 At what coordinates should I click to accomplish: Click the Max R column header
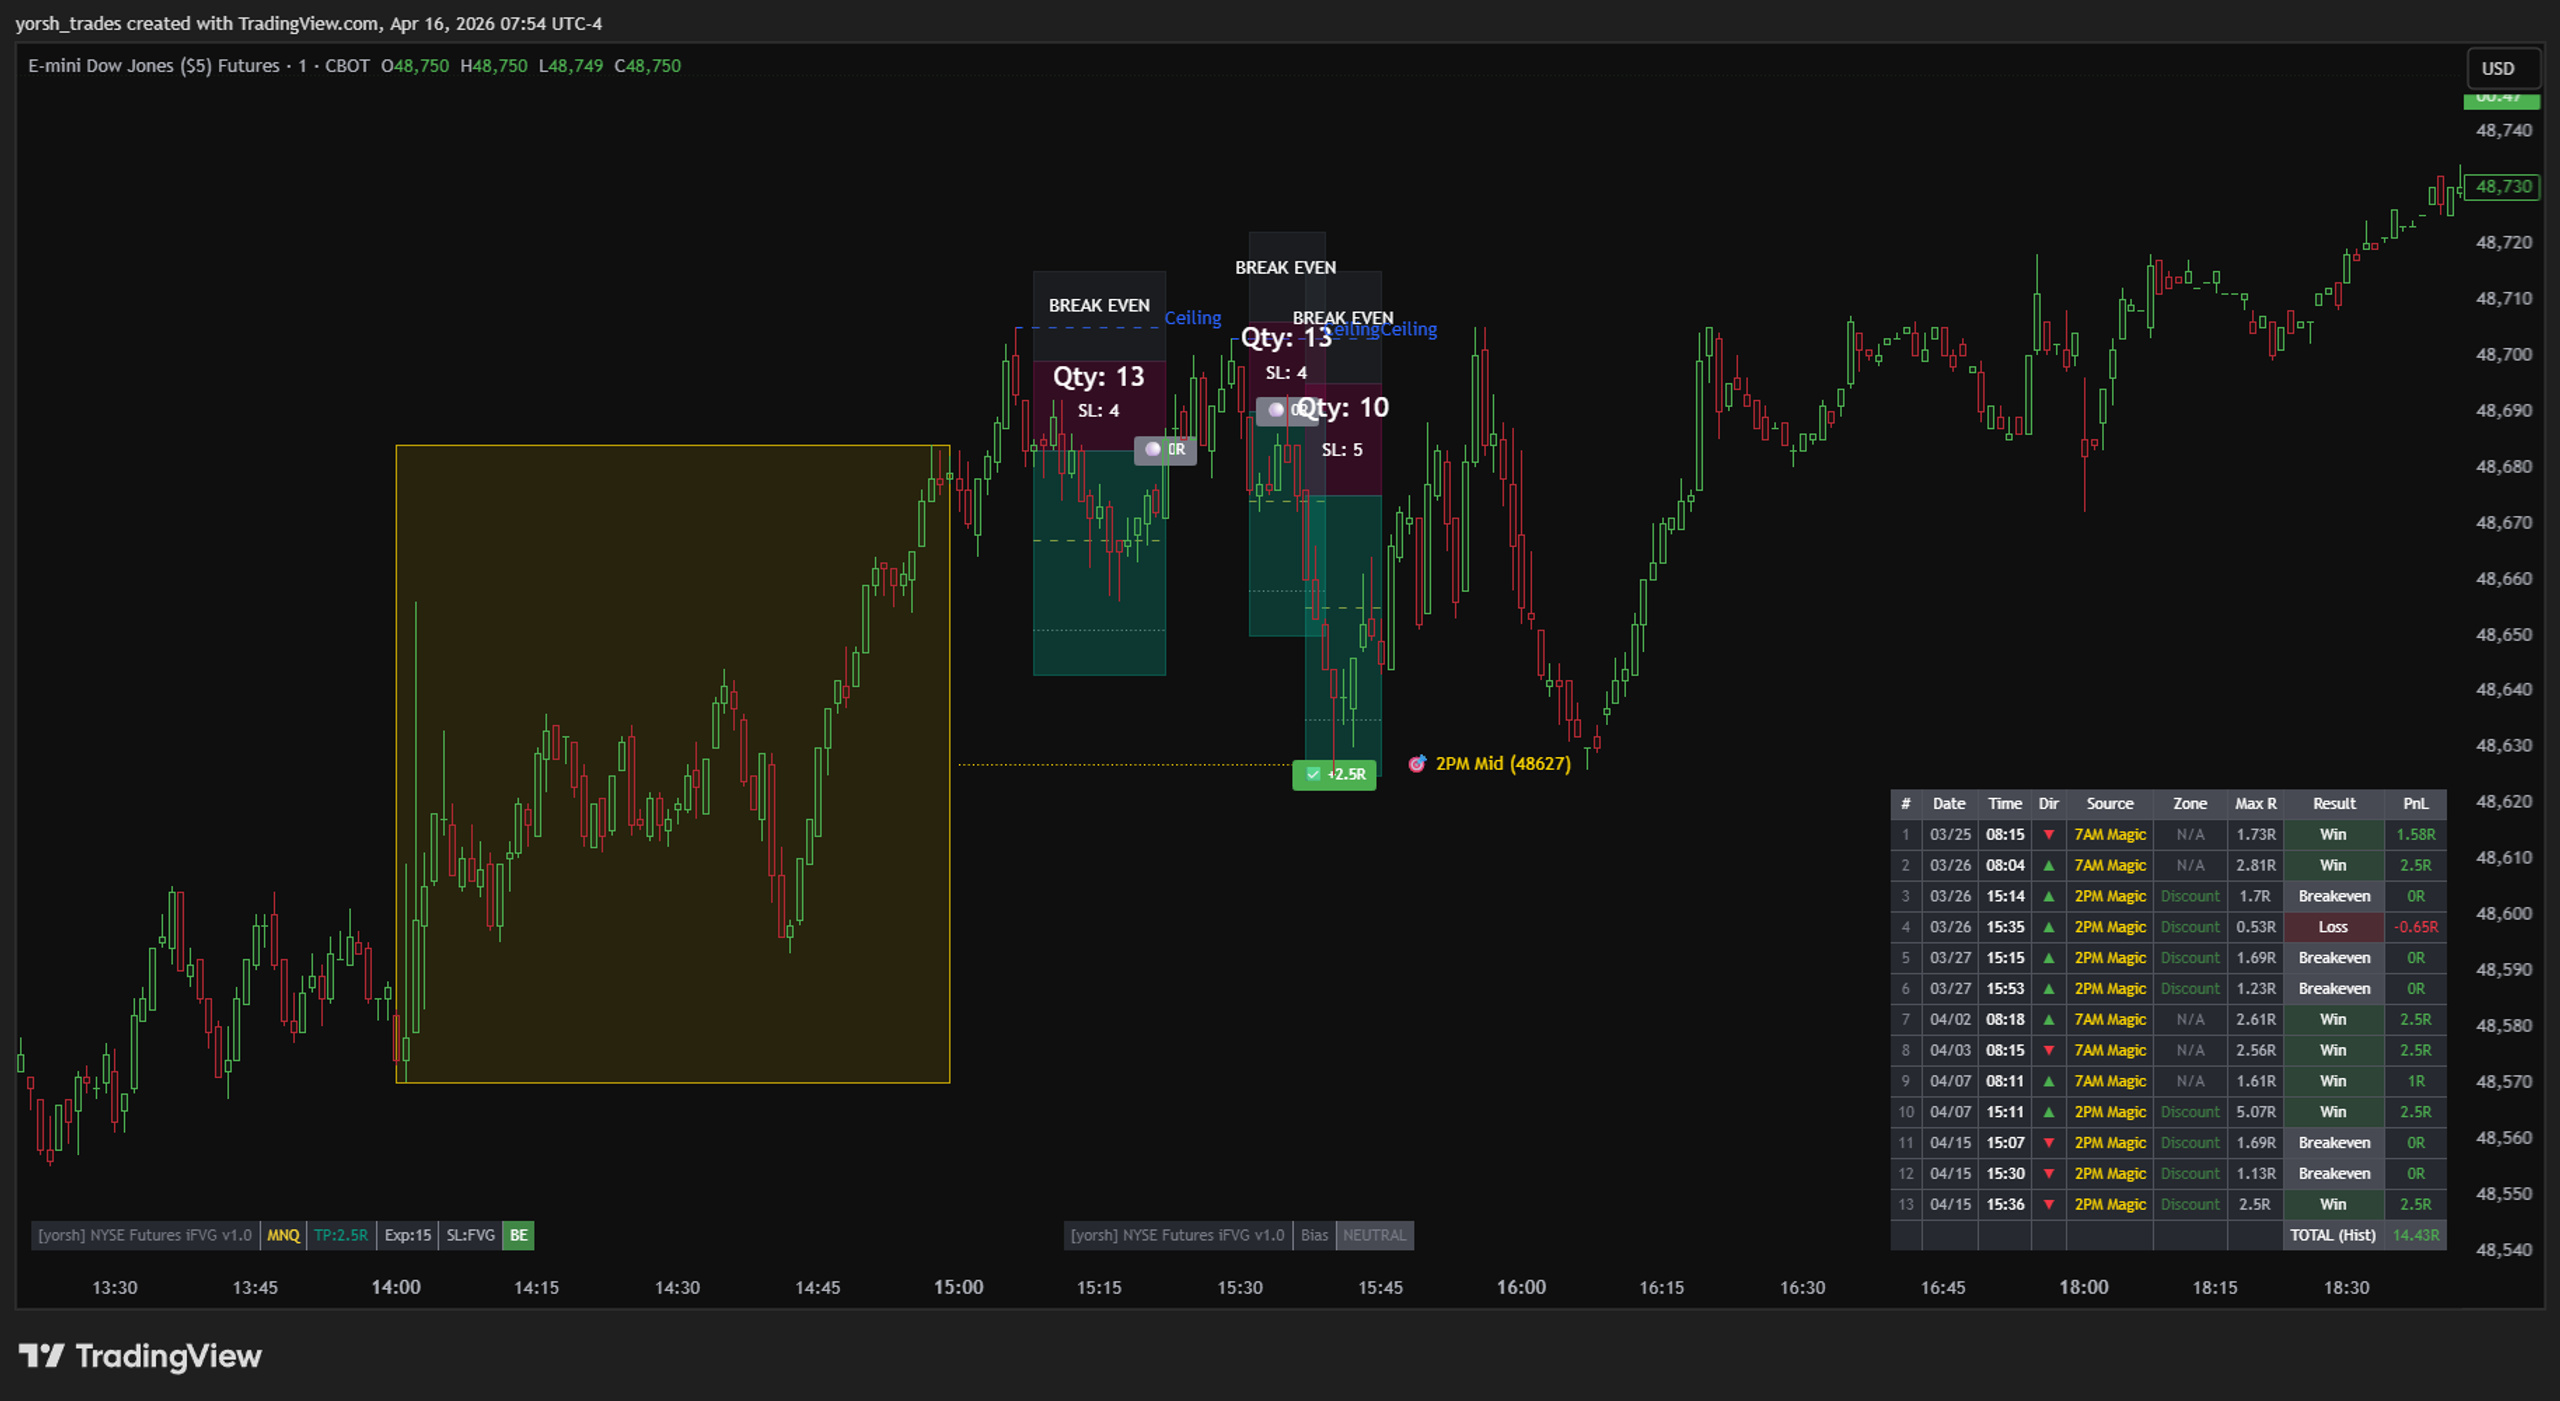click(x=2256, y=803)
